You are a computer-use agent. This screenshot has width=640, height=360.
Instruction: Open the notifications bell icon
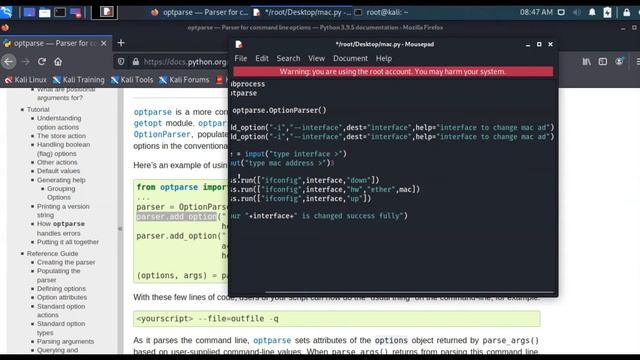tap(592, 12)
